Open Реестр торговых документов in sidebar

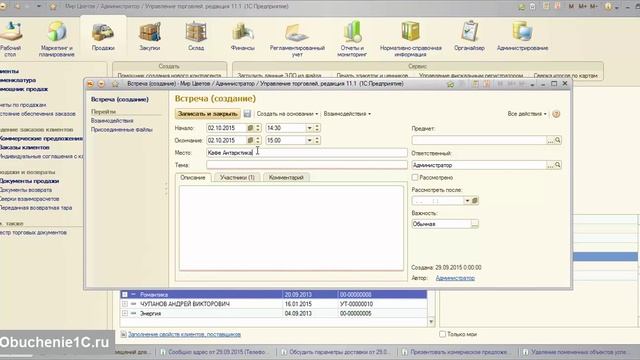(x=33, y=232)
